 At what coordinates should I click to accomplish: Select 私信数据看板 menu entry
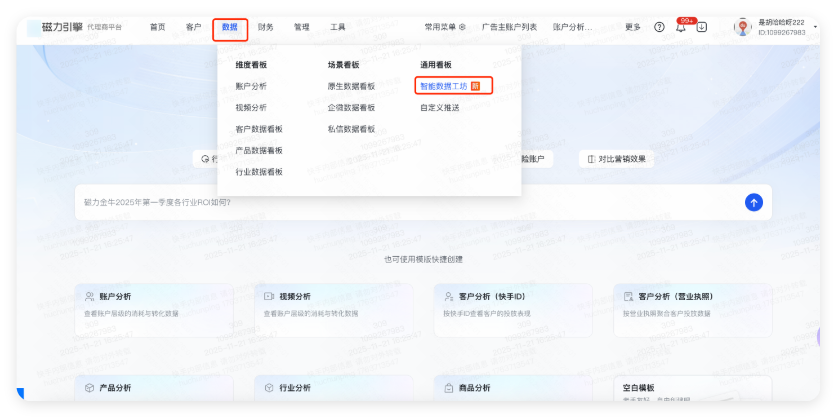(x=351, y=129)
